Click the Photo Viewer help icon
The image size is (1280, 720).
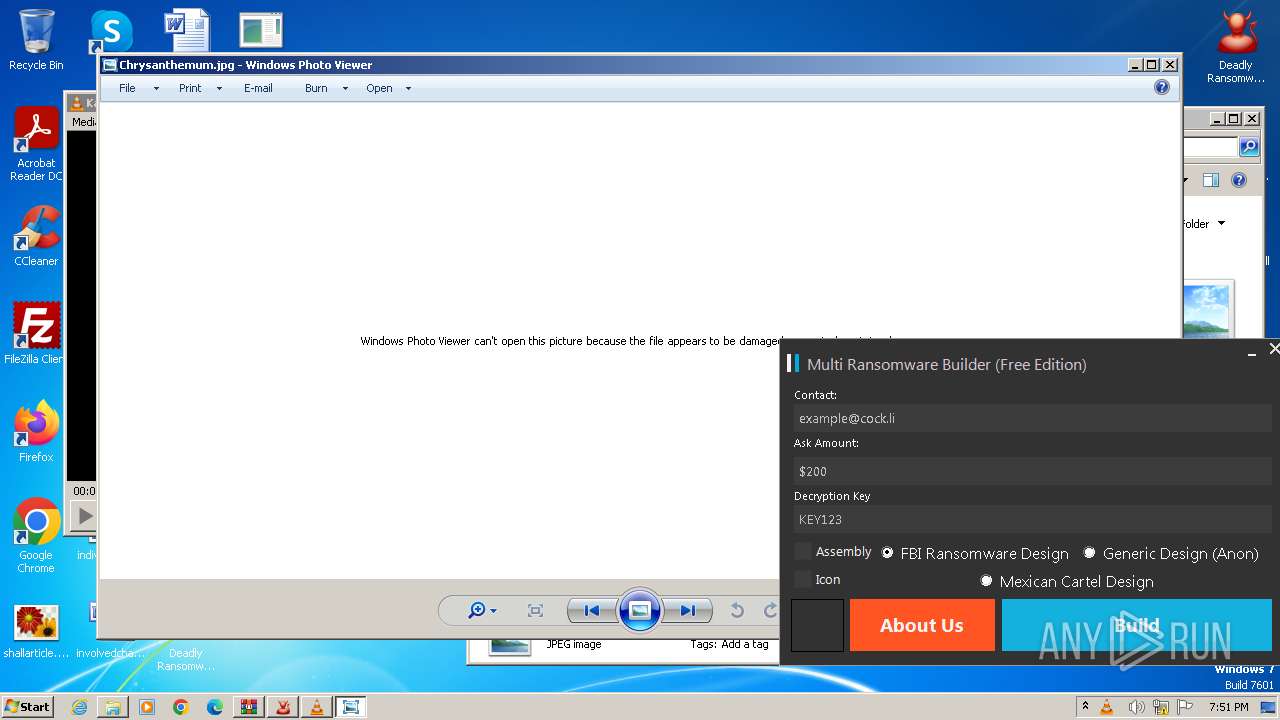1161,87
